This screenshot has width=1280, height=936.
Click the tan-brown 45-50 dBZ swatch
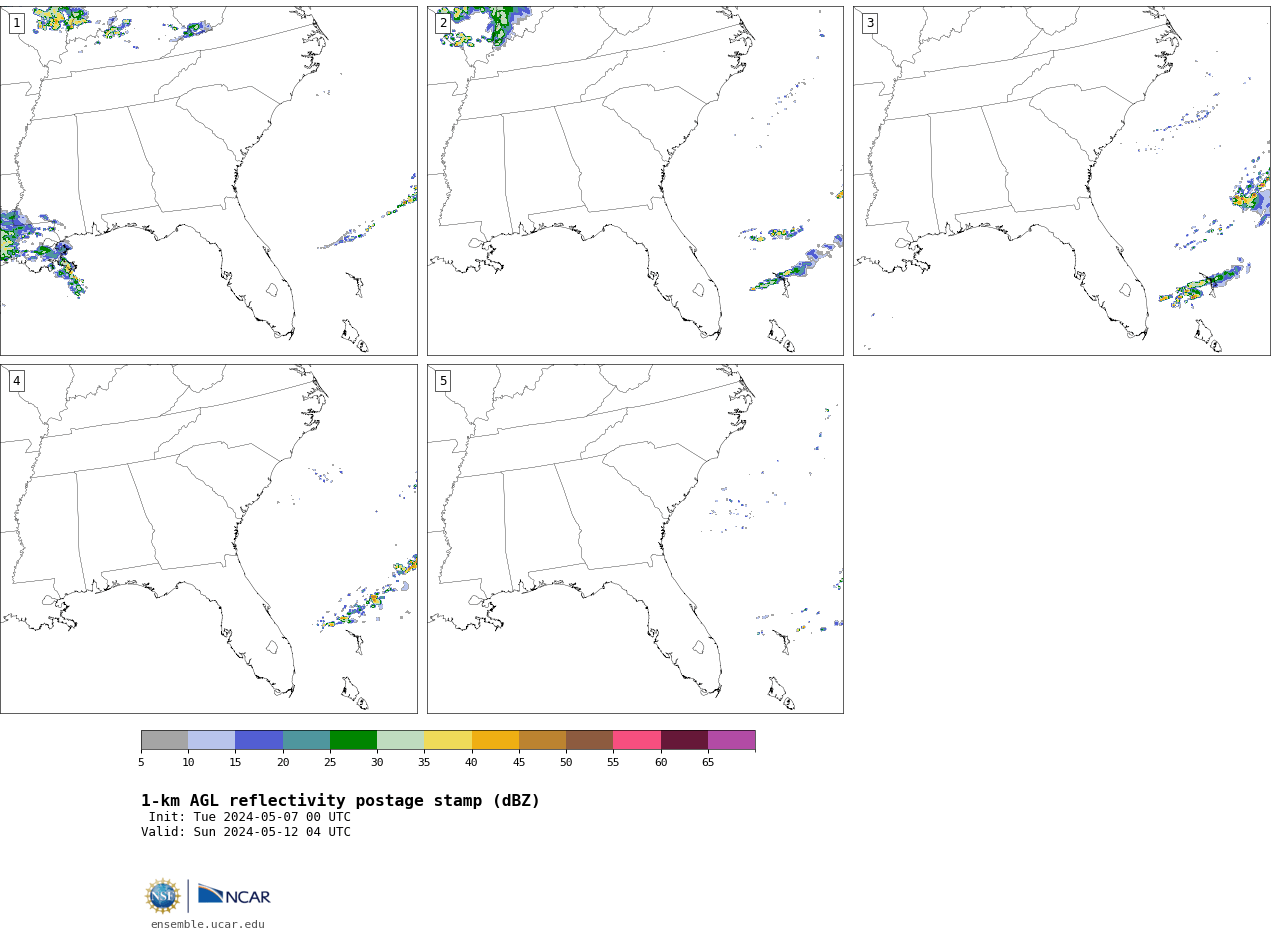542,740
